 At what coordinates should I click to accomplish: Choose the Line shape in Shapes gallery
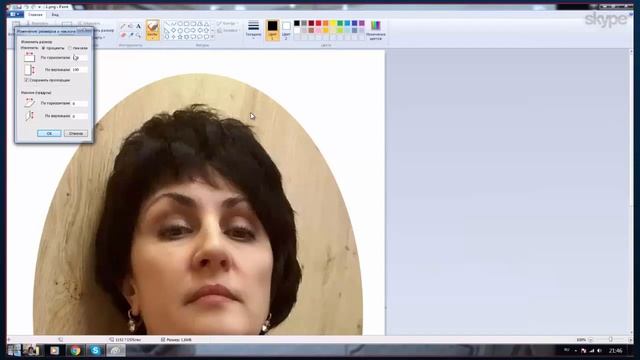[167, 23]
